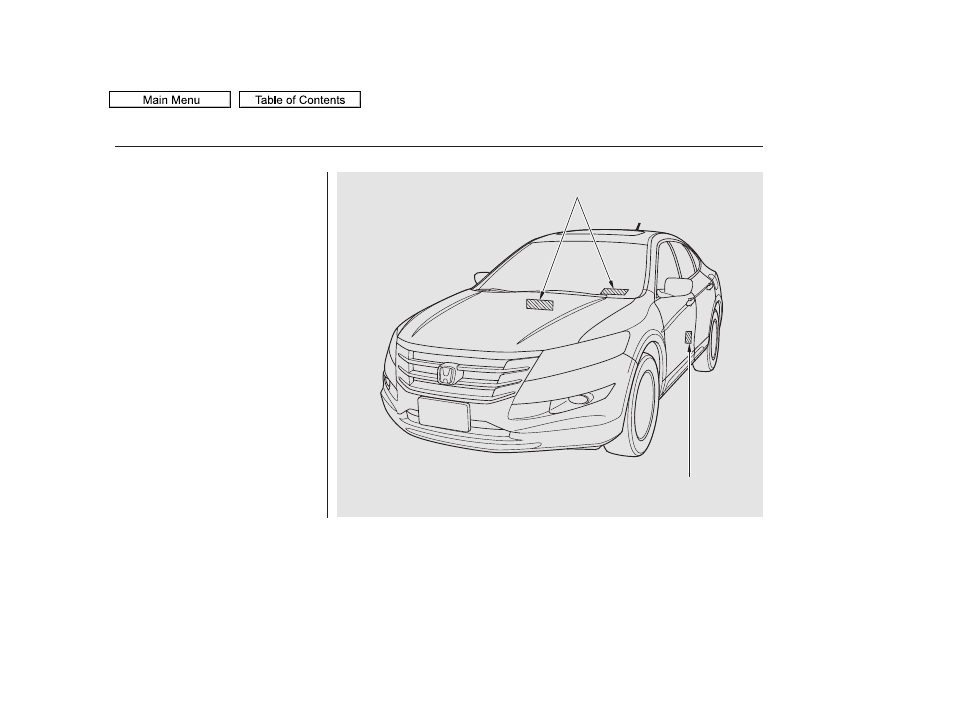Click the hatched label on the door jamb
Screen dimensions: 954x709
pyautogui.click(x=689, y=338)
